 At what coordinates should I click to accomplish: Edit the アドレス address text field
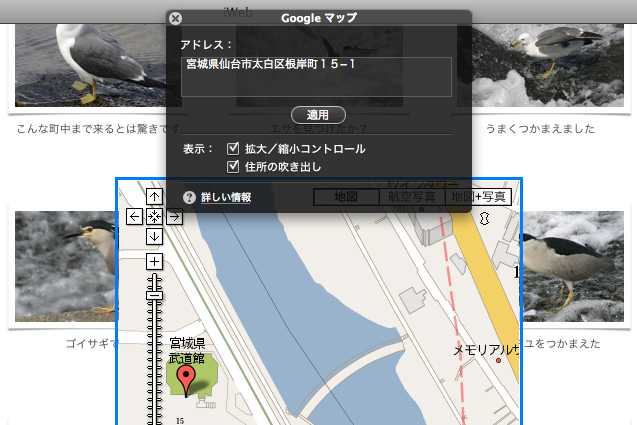tap(316, 77)
